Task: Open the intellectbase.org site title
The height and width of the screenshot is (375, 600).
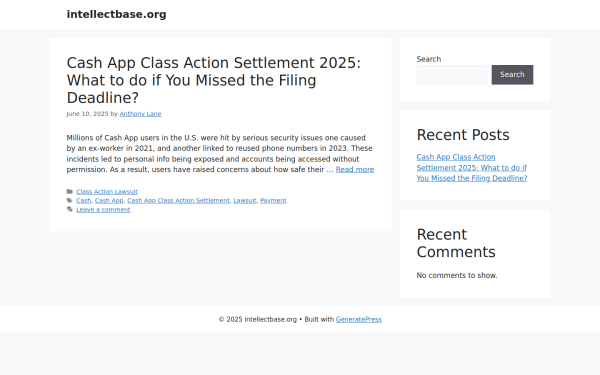Action: (116, 15)
